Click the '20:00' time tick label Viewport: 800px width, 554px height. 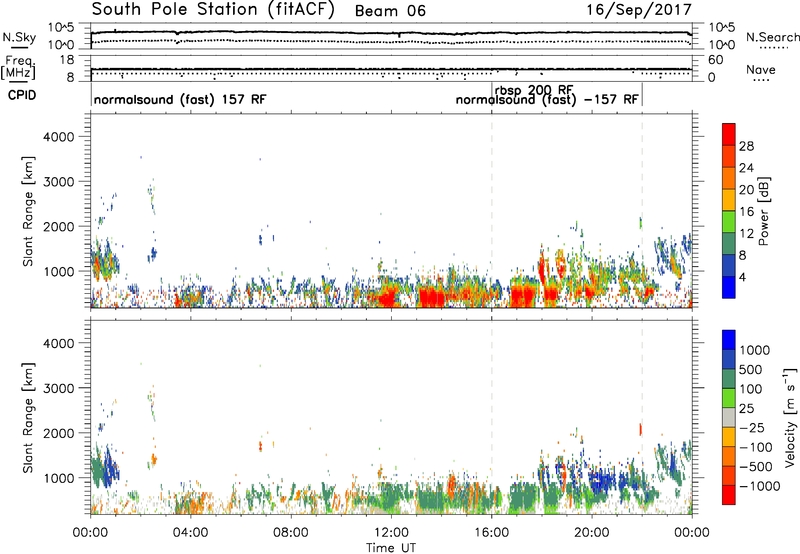(x=591, y=533)
